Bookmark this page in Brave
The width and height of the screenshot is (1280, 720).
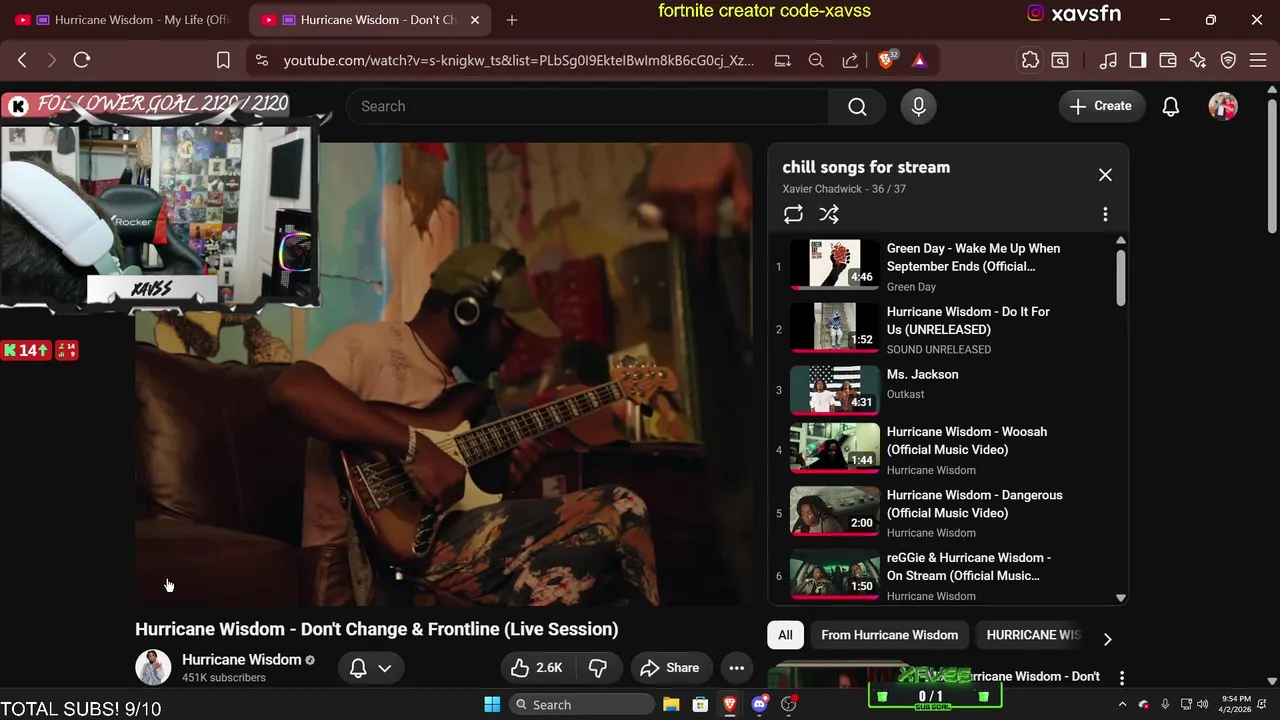coord(223,60)
